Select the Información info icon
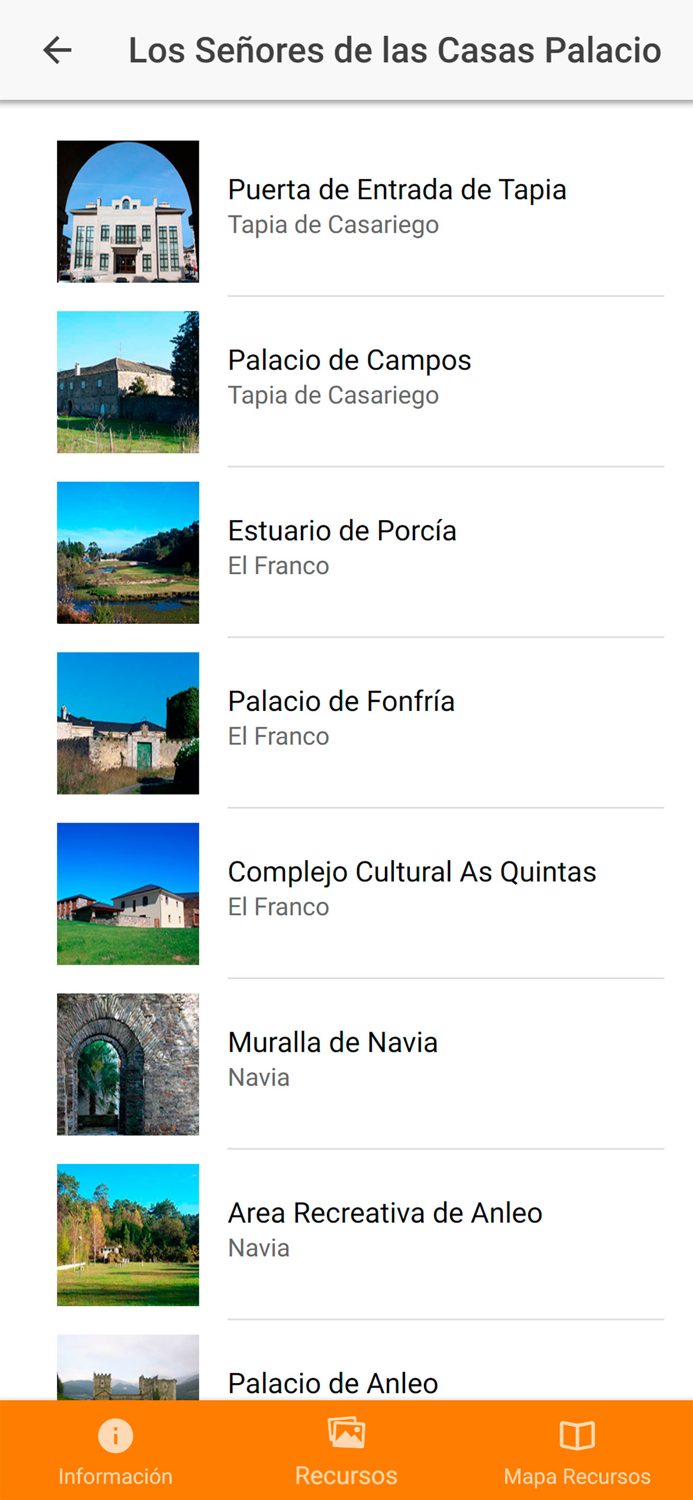Viewport: 693px width, 1500px height. click(115, 1435)
